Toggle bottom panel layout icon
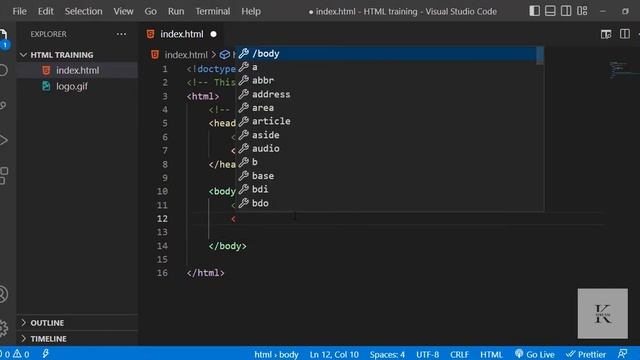The image size is (640, 360). click(x=550, y=11)
